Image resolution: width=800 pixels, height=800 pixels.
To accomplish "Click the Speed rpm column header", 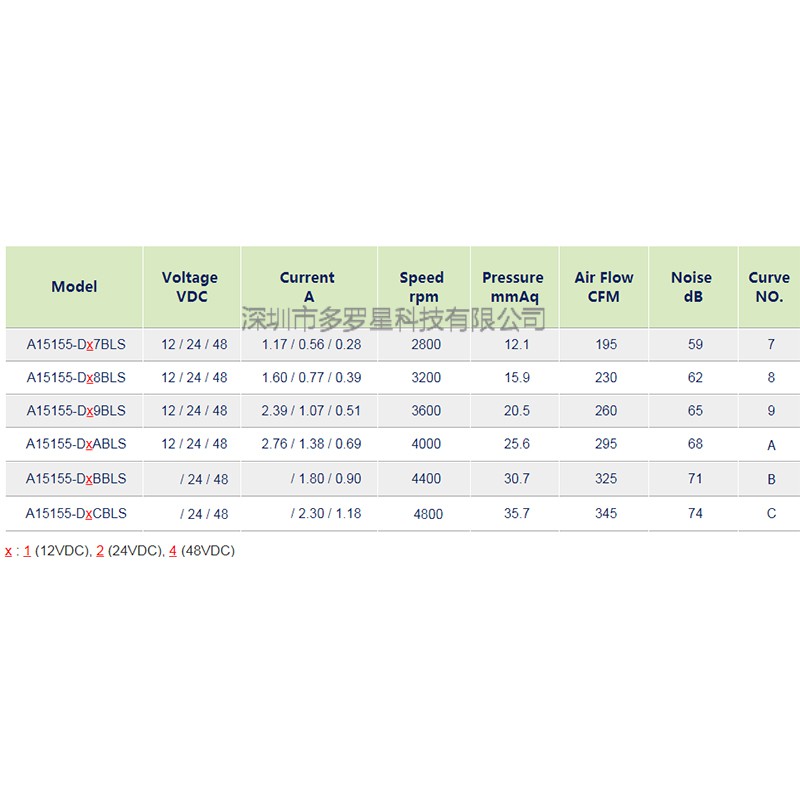I will (x=421, y=287).
